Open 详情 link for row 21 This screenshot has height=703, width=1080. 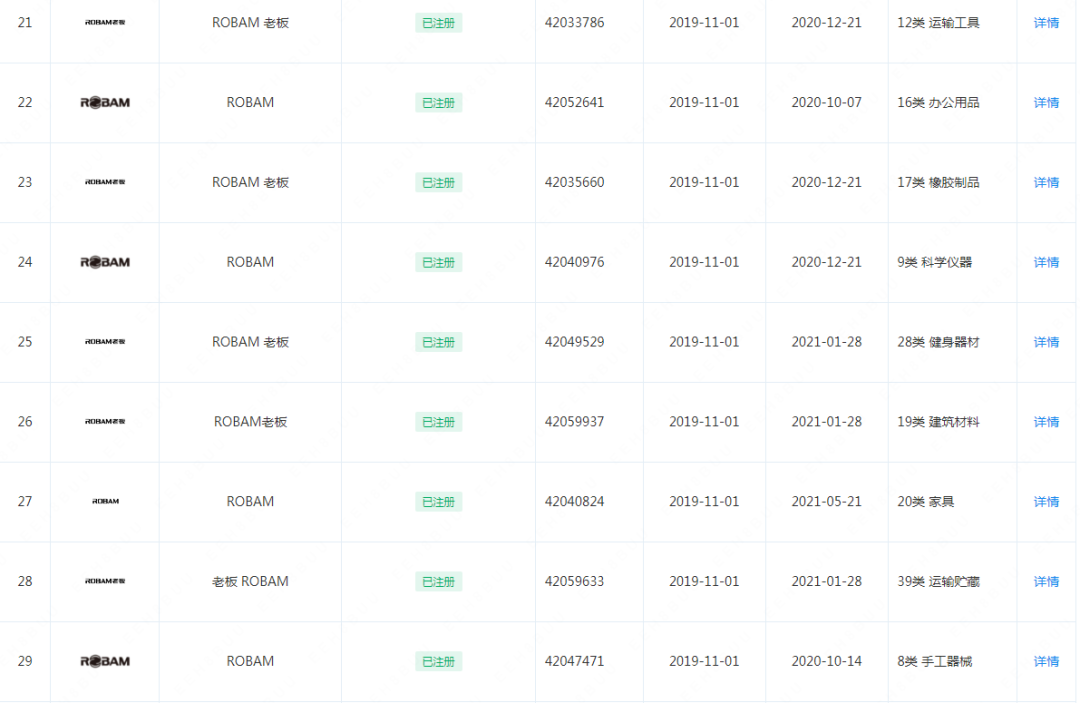(x=1046, y=23)
